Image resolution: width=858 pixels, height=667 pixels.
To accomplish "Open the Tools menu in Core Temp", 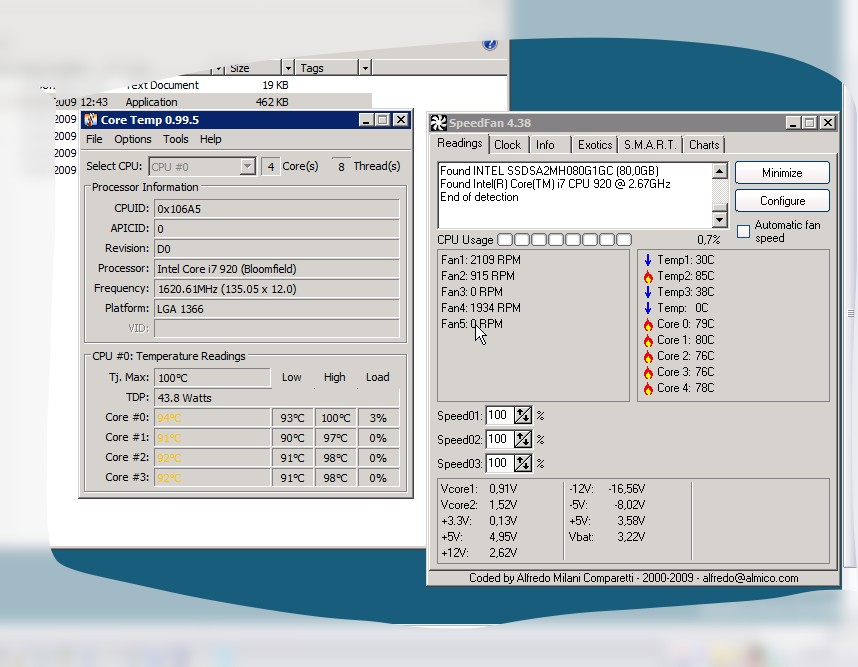I will pos(176,139).
